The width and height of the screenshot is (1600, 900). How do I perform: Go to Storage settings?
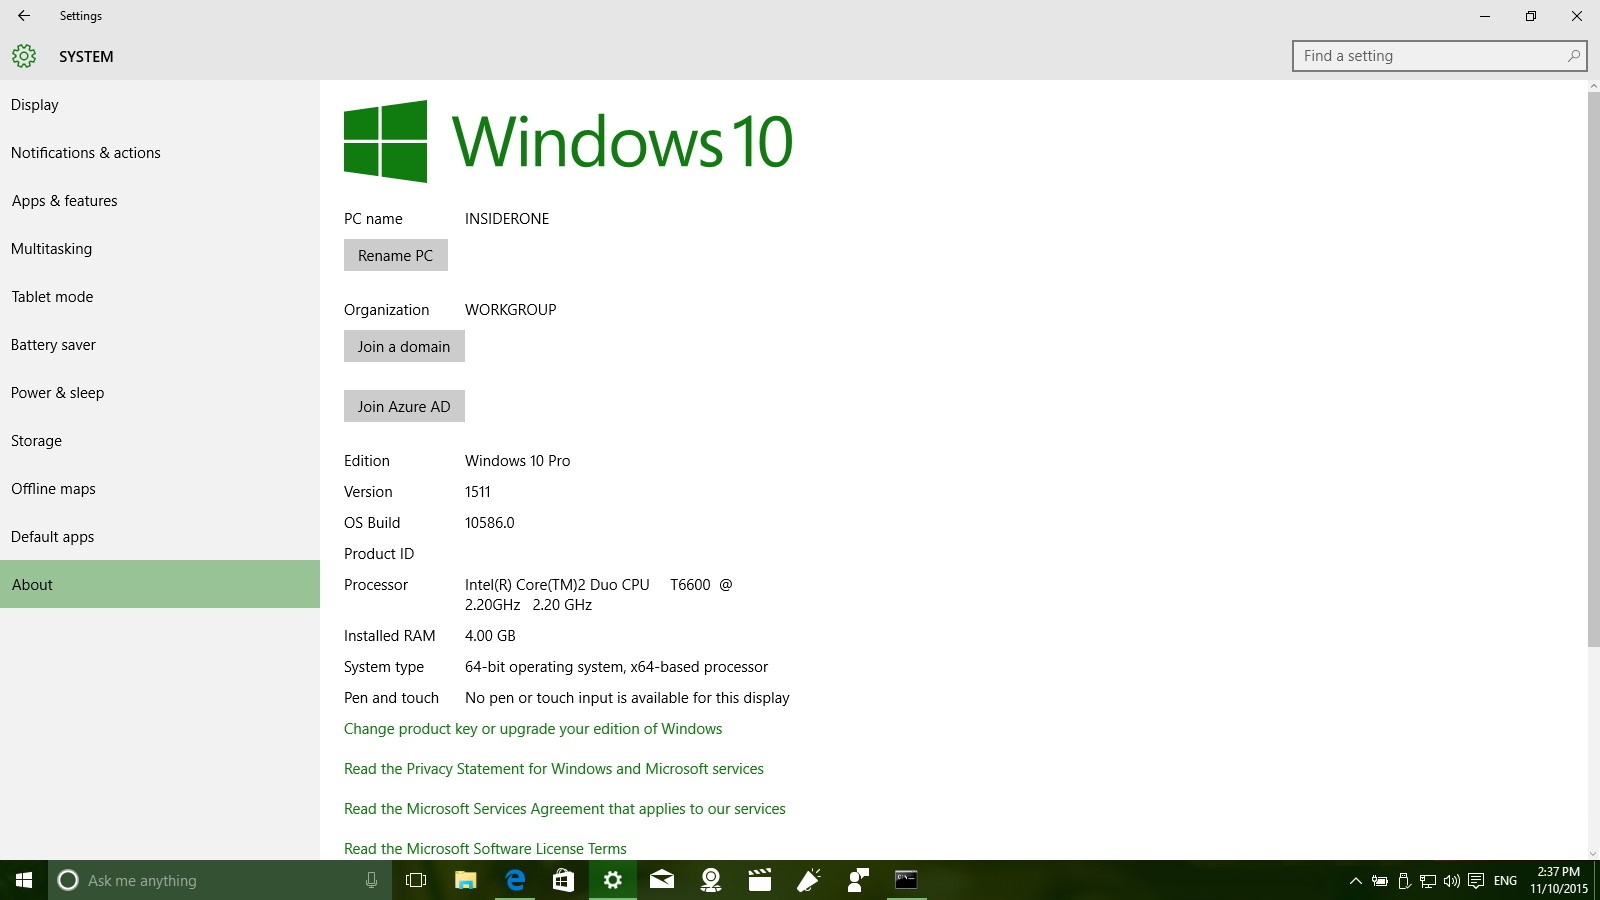point(160,441)
